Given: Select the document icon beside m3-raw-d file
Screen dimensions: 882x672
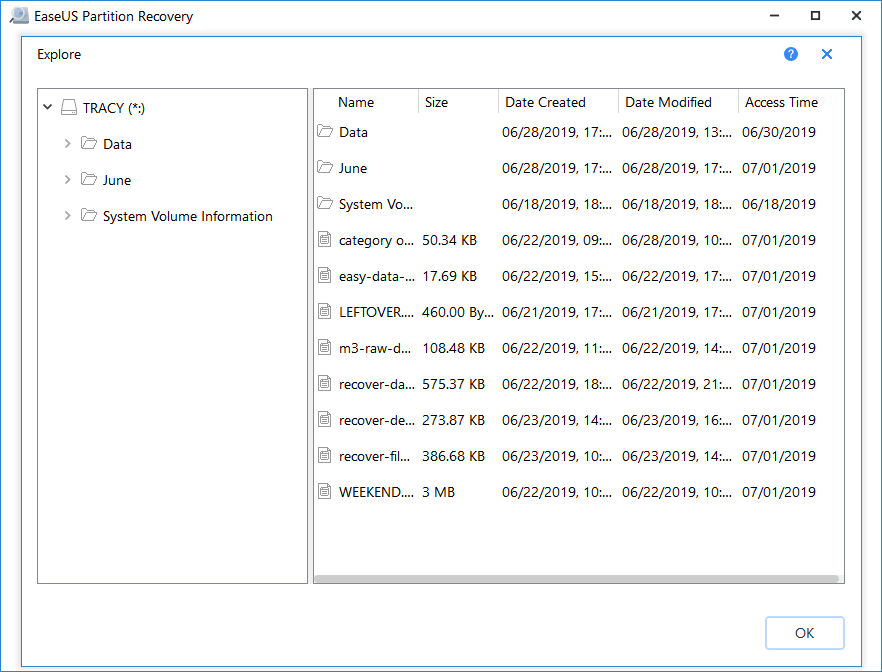Looking at the screenshot, I should tap(324, 347).
